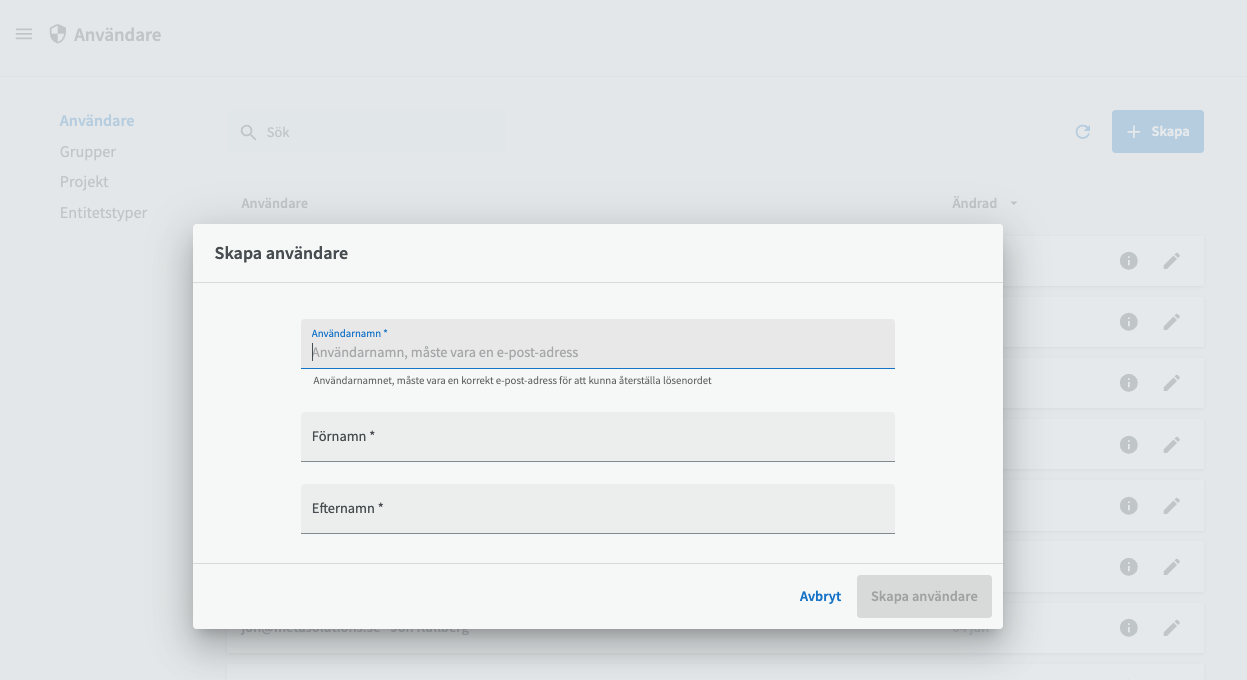Click the blue Skapa button

[1157, 132]
